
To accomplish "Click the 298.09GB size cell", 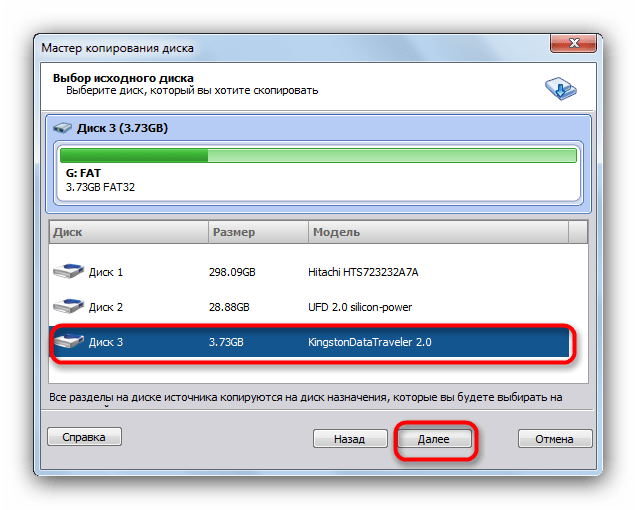I will tap(232, 272).
